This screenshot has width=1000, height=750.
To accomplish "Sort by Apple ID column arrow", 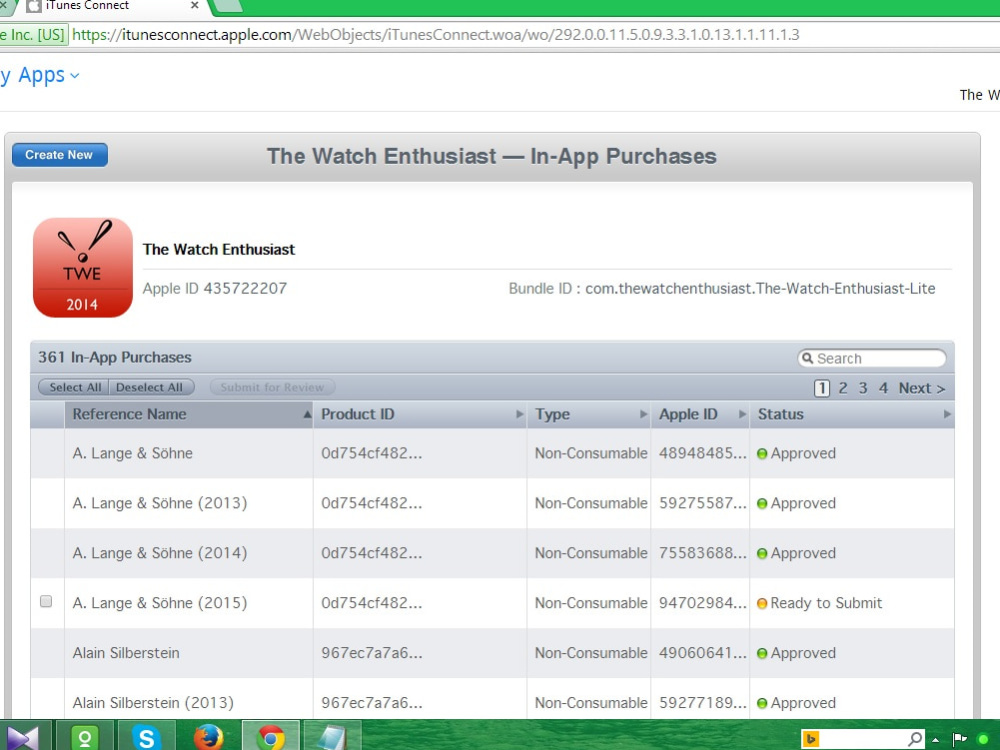I will [742, 415].
